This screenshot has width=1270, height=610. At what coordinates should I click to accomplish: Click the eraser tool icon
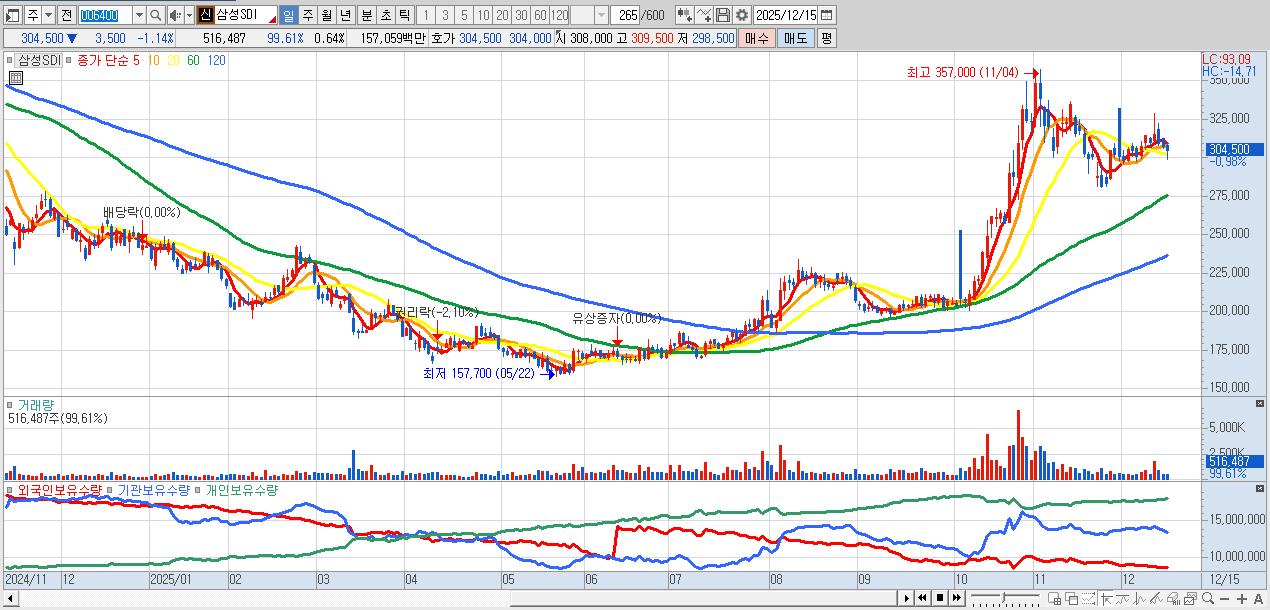[x=1174, y=598]
